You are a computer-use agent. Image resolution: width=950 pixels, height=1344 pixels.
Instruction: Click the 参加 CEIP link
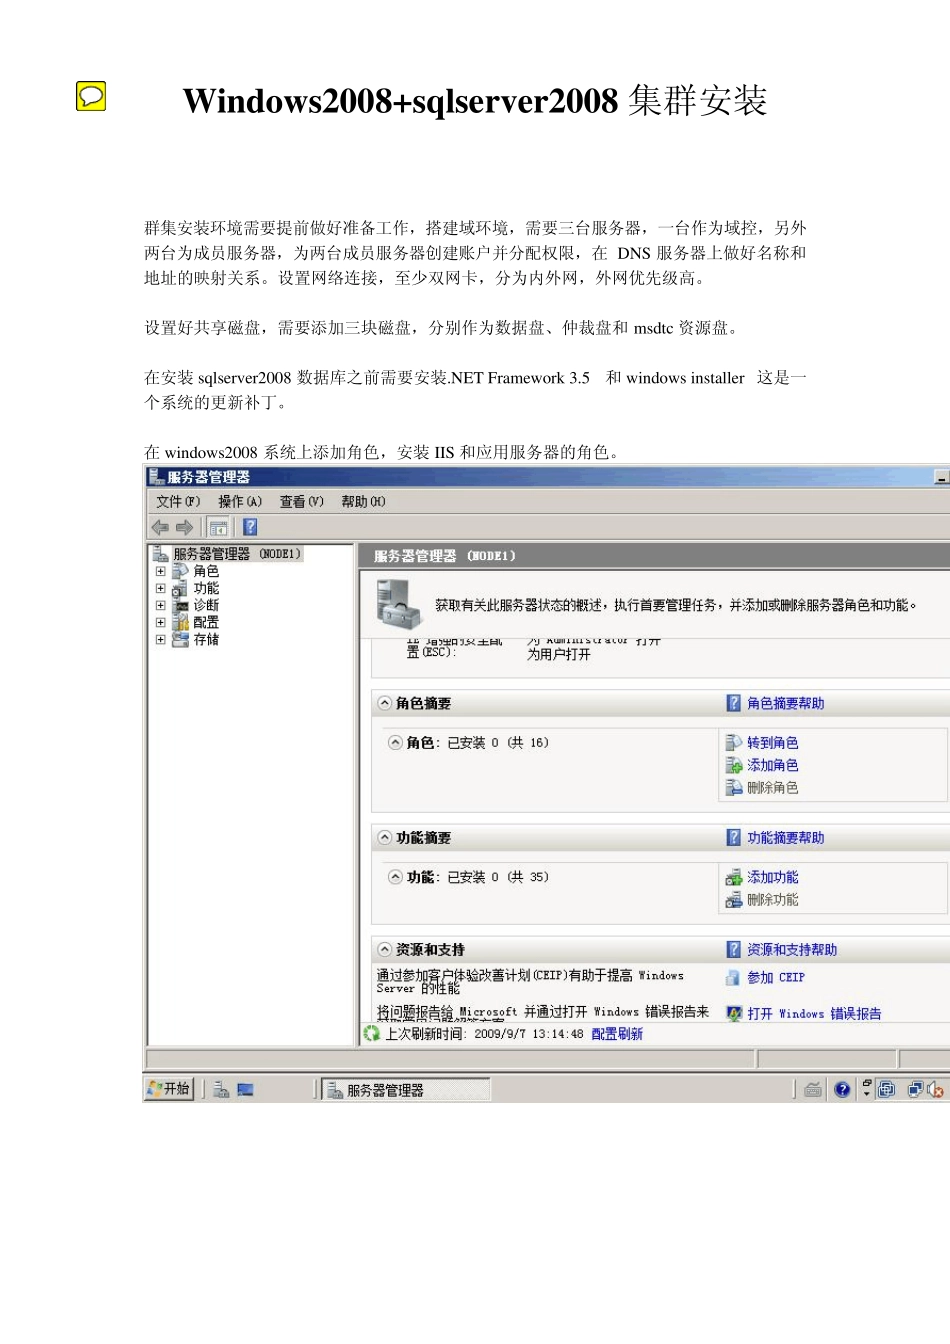pyautogui.click(x=776, y=977)
